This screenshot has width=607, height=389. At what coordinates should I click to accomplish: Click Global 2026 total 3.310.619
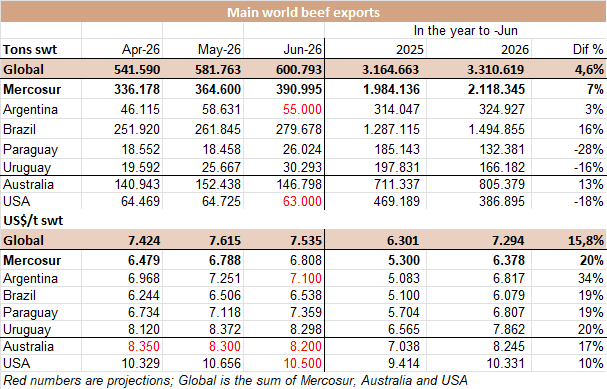(x=496, y=70)
